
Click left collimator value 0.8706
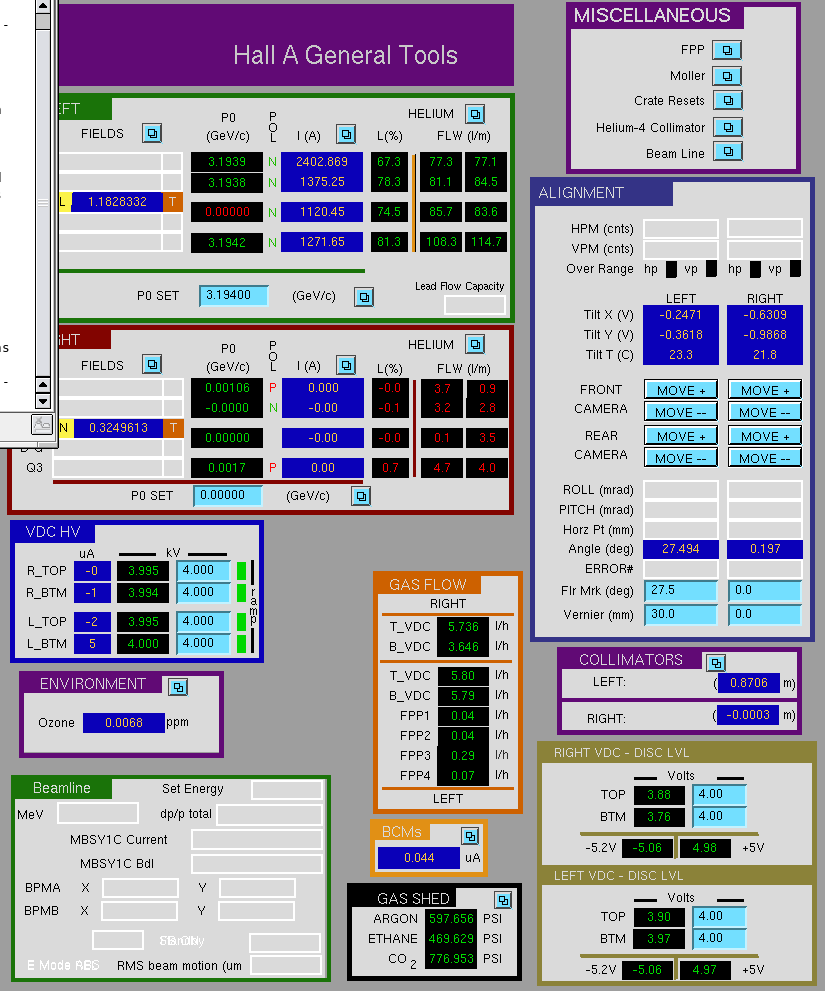click(x=749, y=683)
